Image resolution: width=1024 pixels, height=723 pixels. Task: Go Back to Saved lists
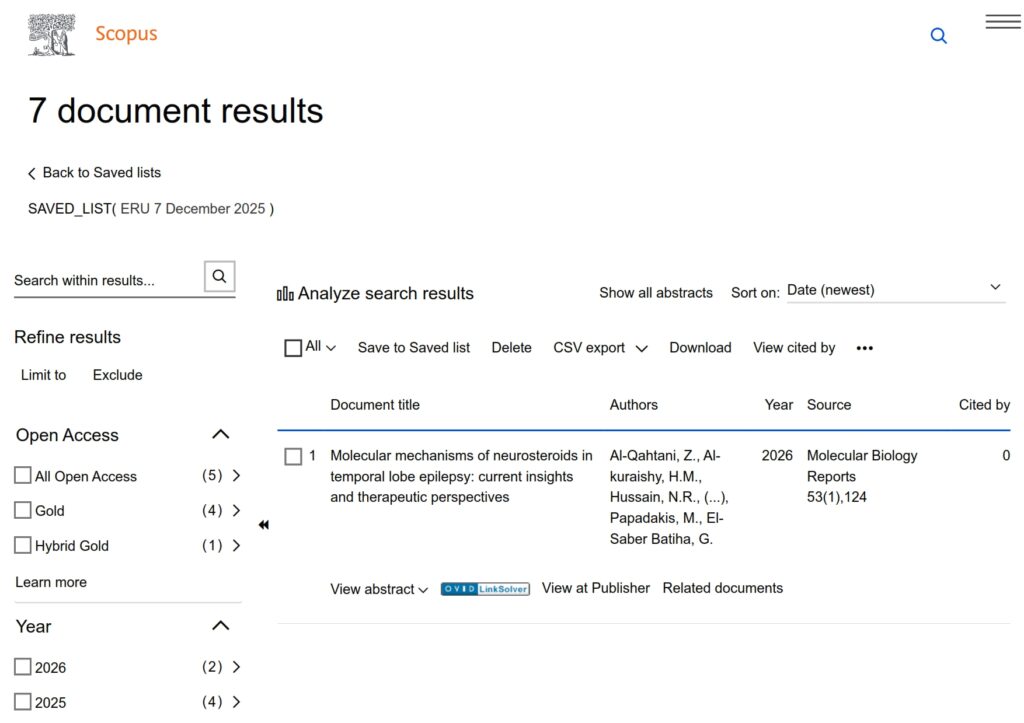point(94,173)
